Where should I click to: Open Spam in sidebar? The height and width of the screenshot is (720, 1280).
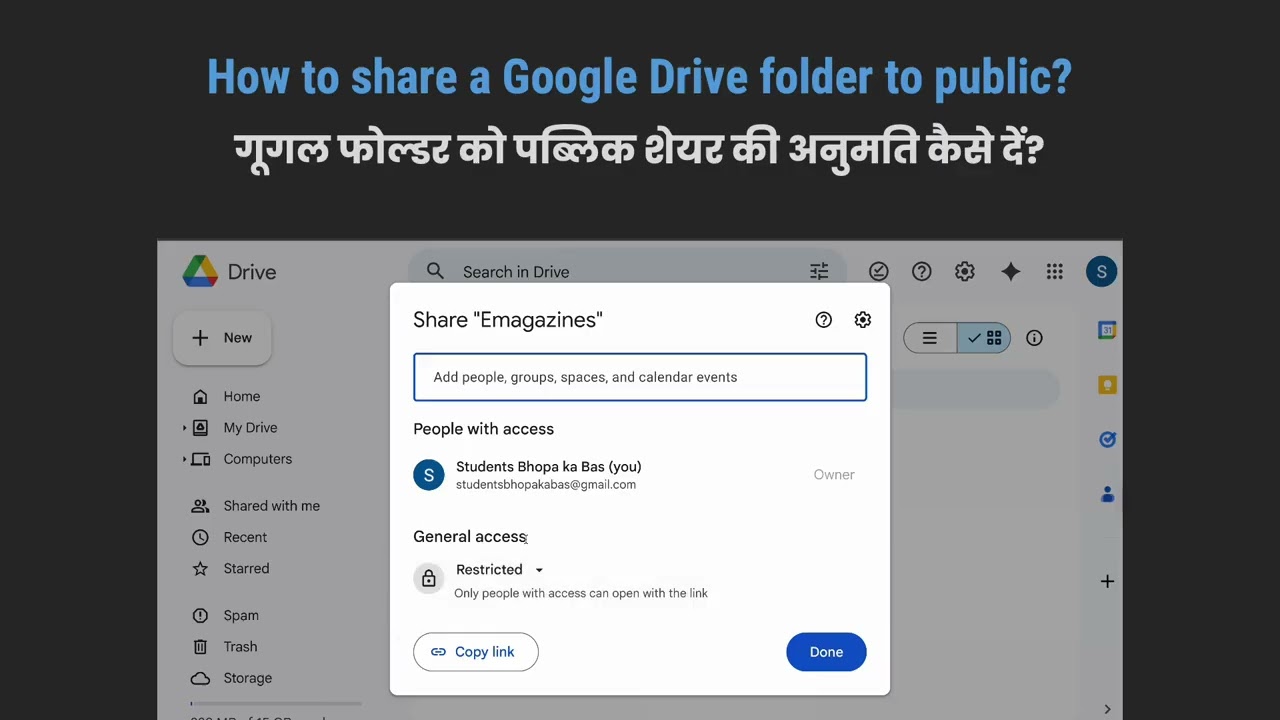241,615
